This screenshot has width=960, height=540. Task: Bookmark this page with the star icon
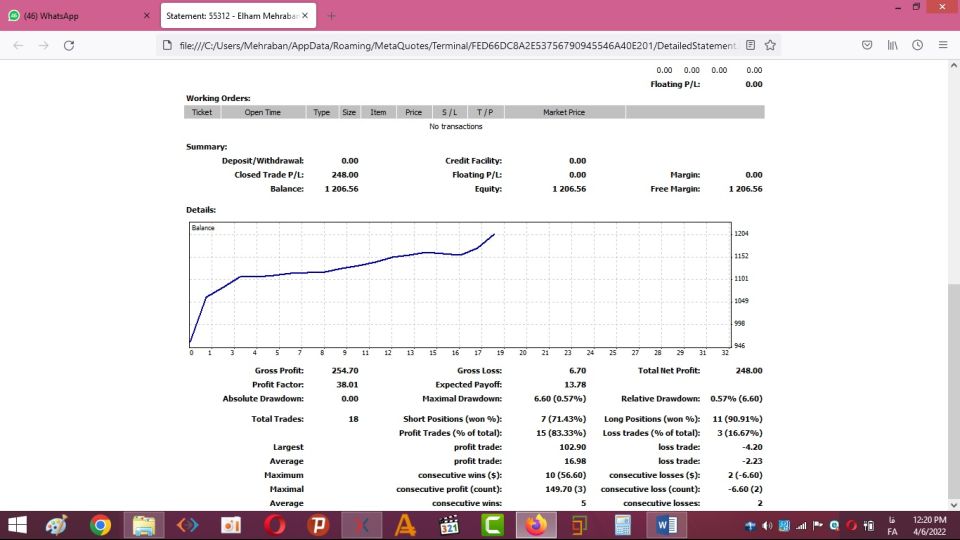click(x=772, y=45)
